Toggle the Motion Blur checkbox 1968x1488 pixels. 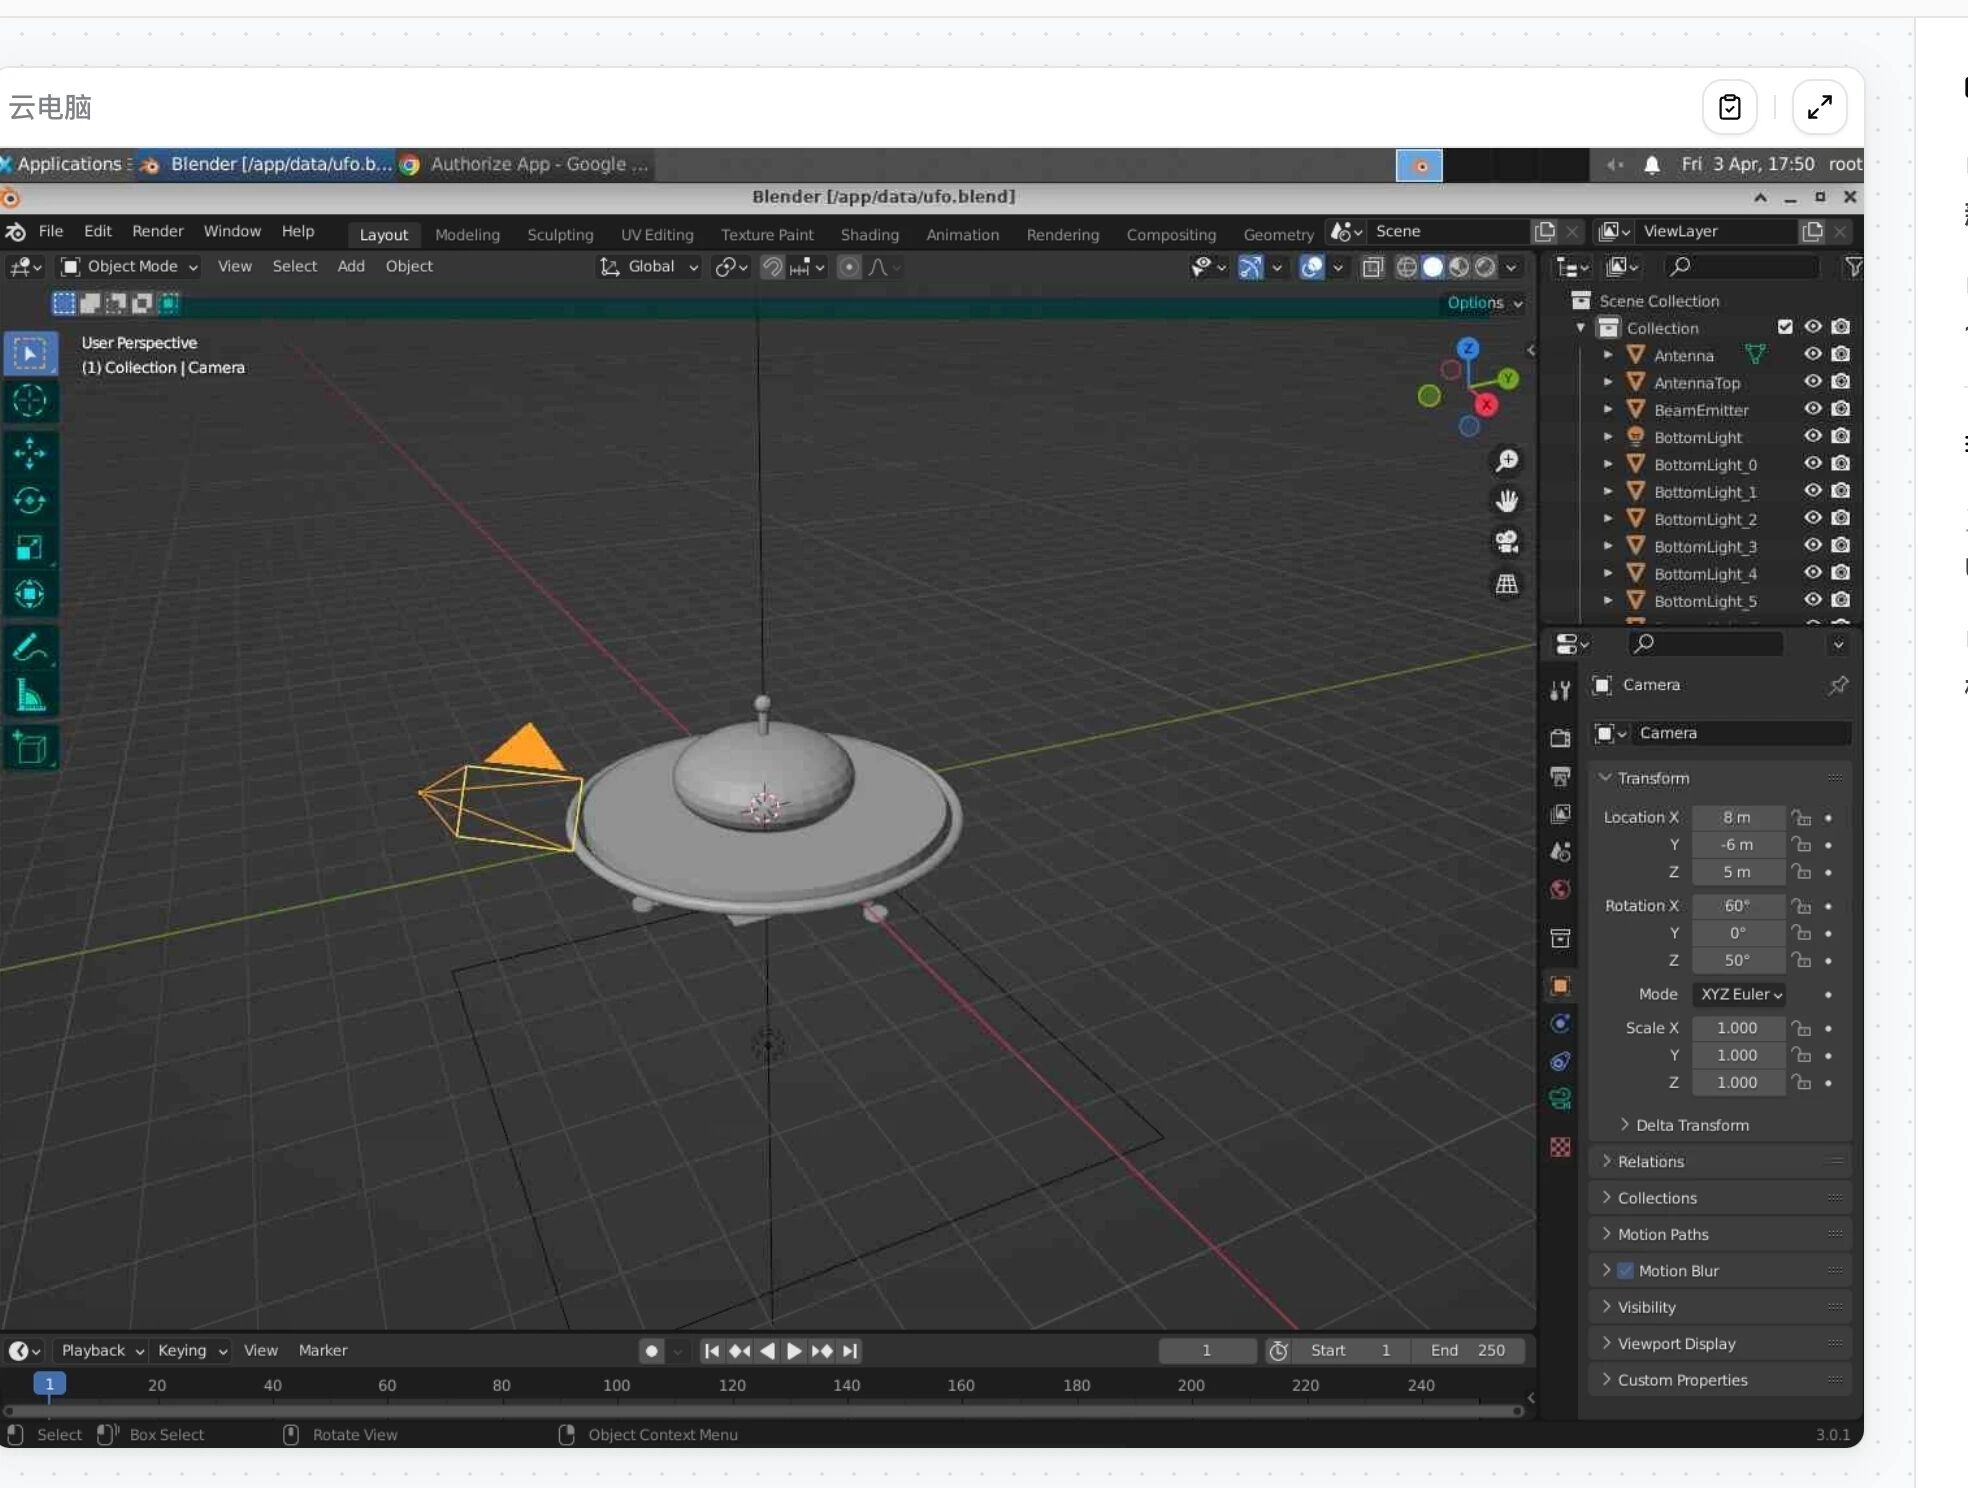click(1626, 1271)
